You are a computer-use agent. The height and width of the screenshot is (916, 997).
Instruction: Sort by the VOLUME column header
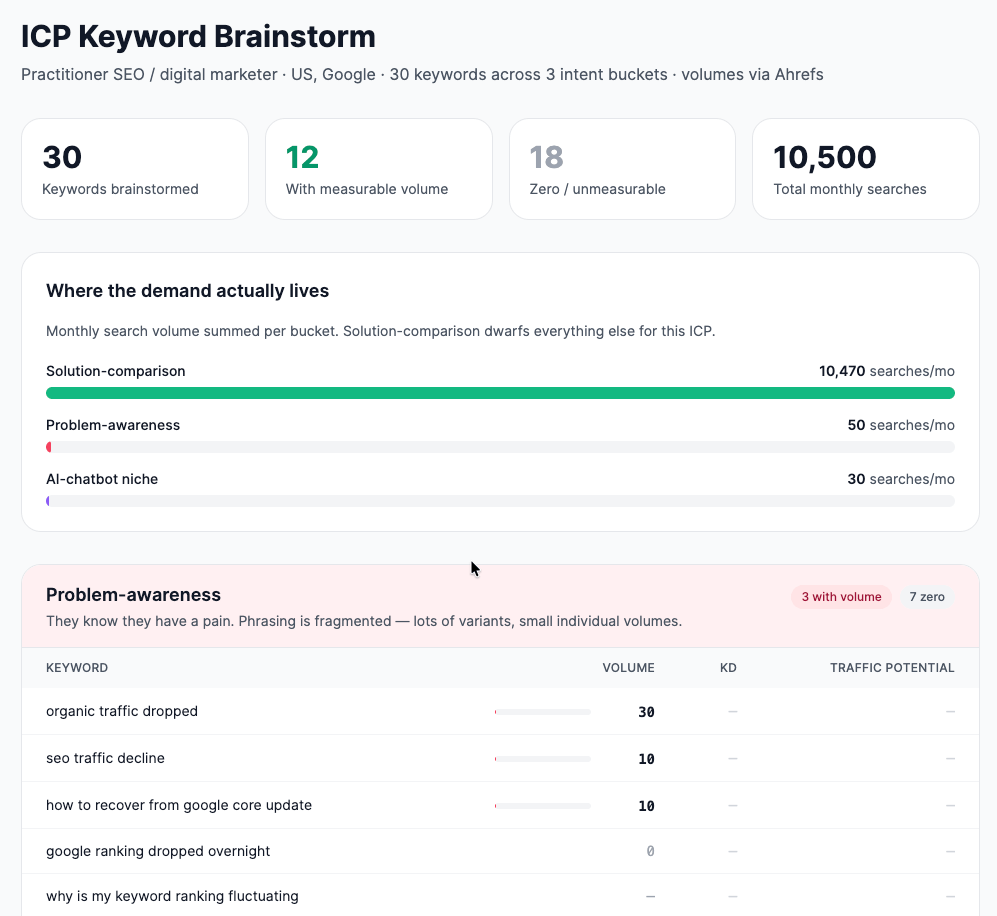click(x=628, y=667)
